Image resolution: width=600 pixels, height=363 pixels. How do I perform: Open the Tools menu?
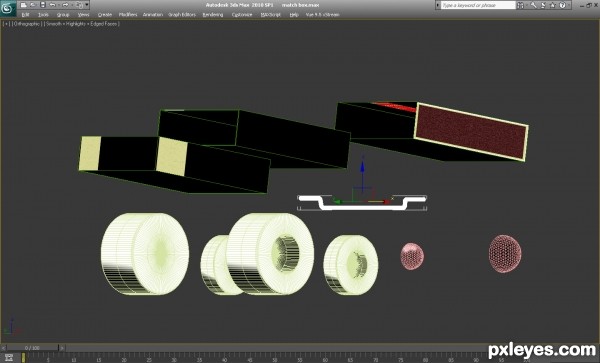(x=43, y=15)
